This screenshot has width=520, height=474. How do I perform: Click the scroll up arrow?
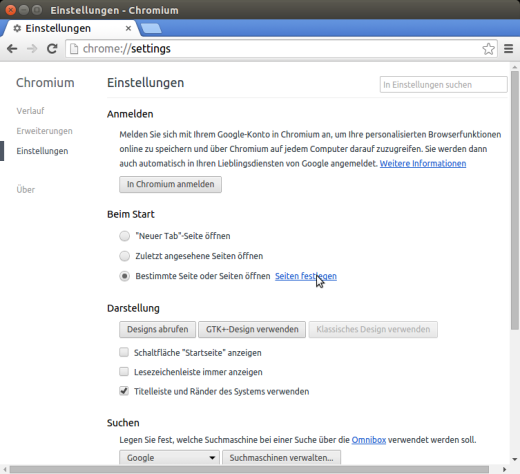[515, 67]
